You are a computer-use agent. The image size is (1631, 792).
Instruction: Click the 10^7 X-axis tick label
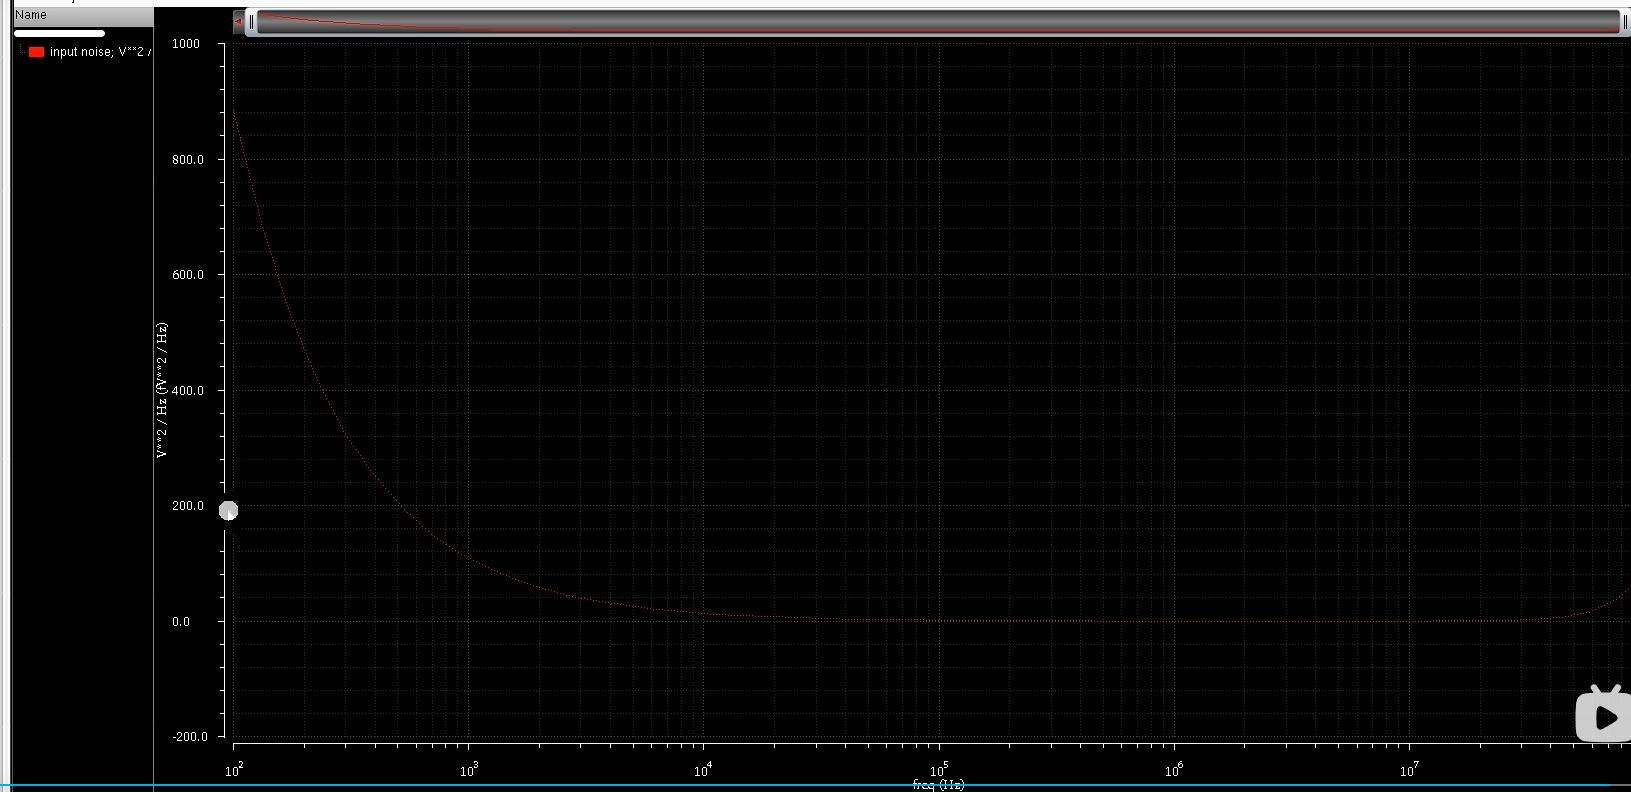tap(1408, 770)
